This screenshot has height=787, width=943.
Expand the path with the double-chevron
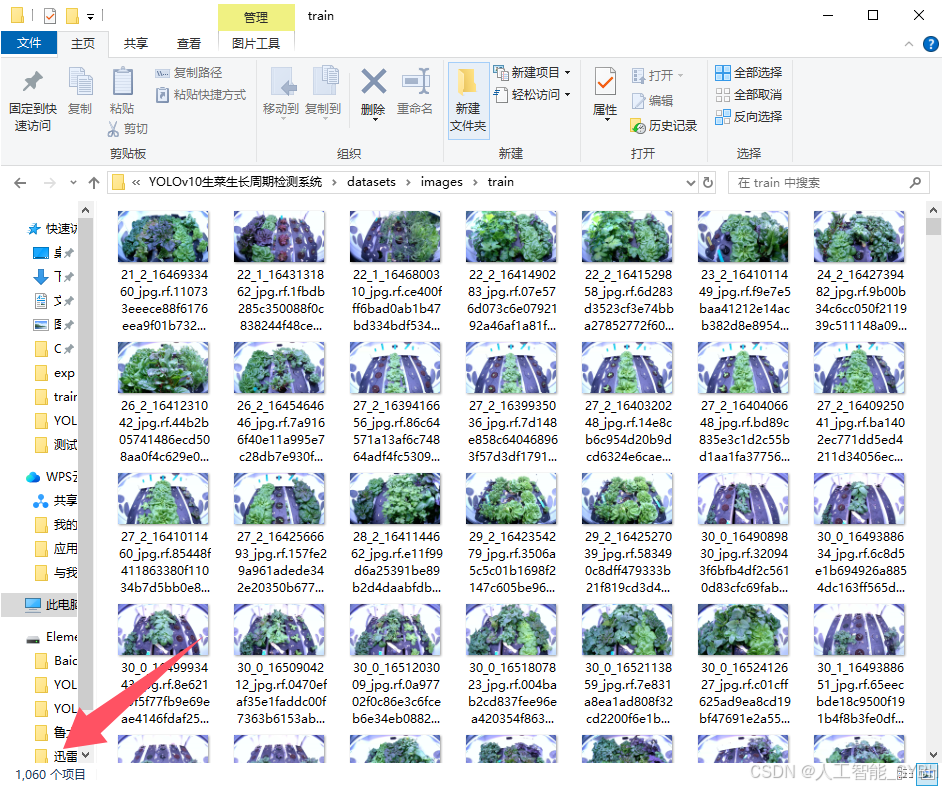click(136, 182)
